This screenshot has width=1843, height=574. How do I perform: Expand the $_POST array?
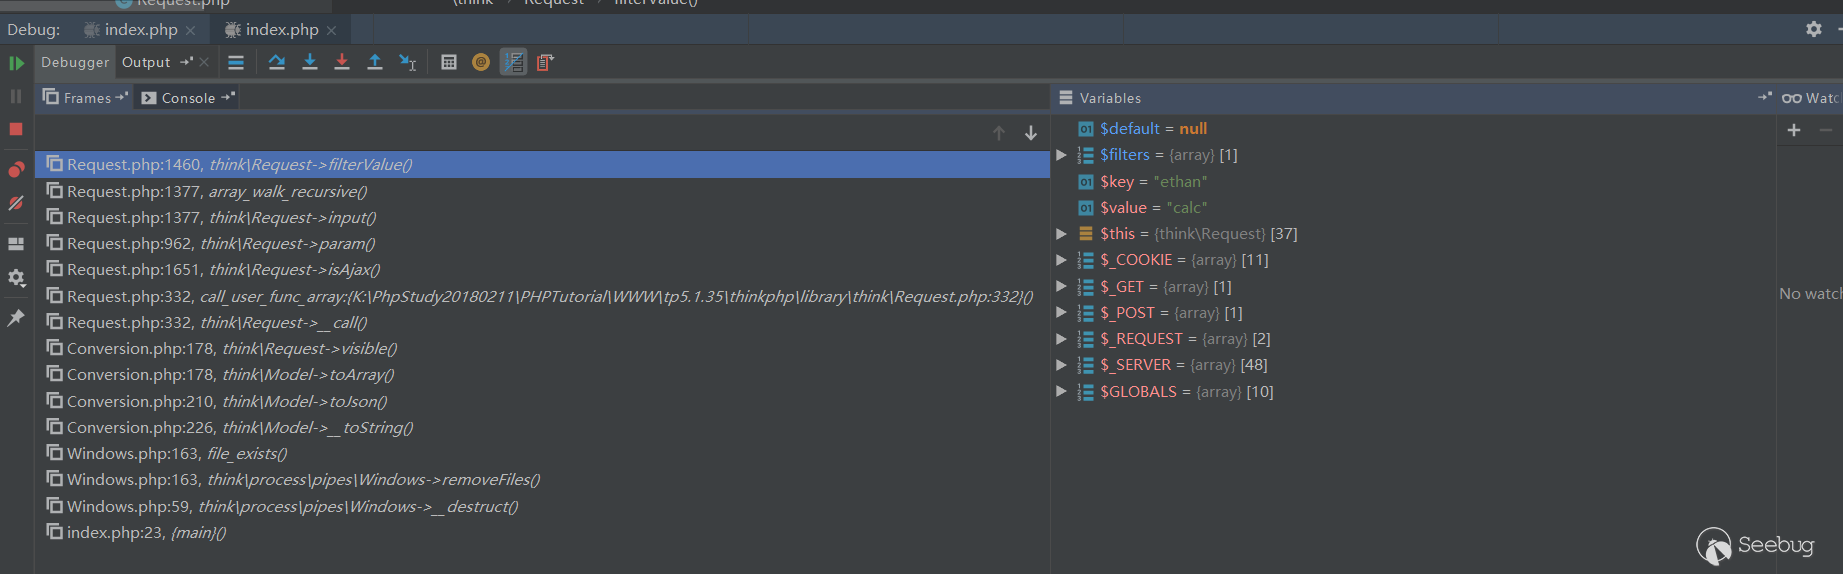click(x=1061, y=313)
